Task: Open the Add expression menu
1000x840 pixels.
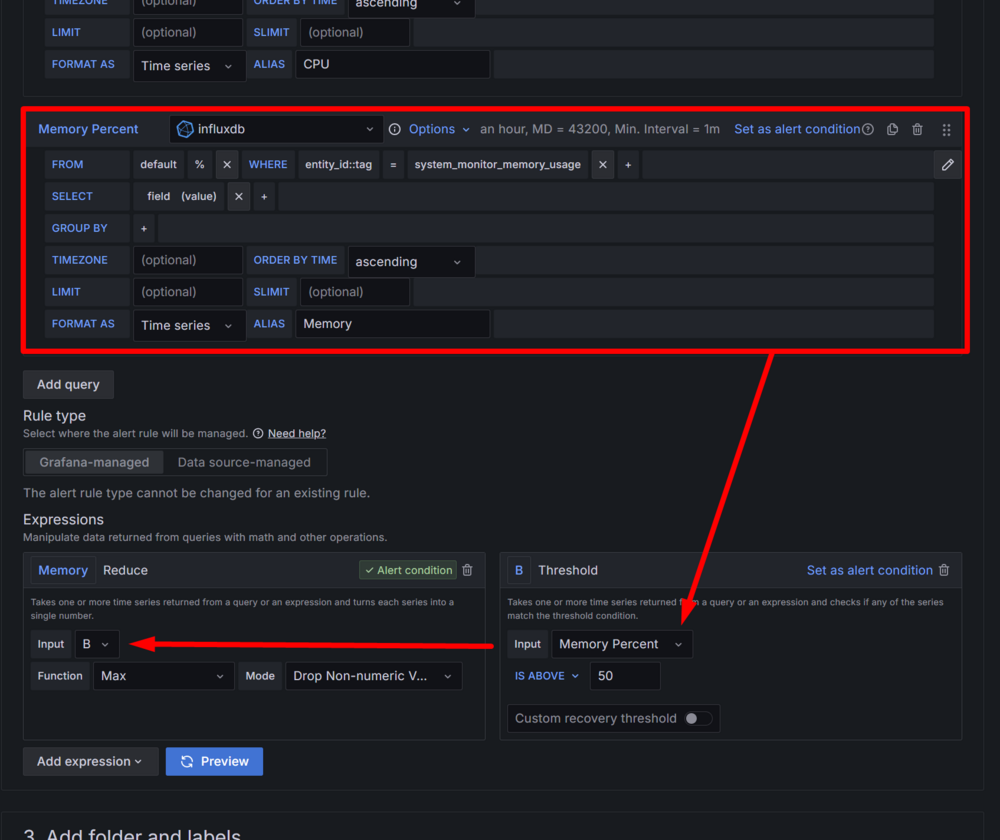Action: [x=90, y=761]
